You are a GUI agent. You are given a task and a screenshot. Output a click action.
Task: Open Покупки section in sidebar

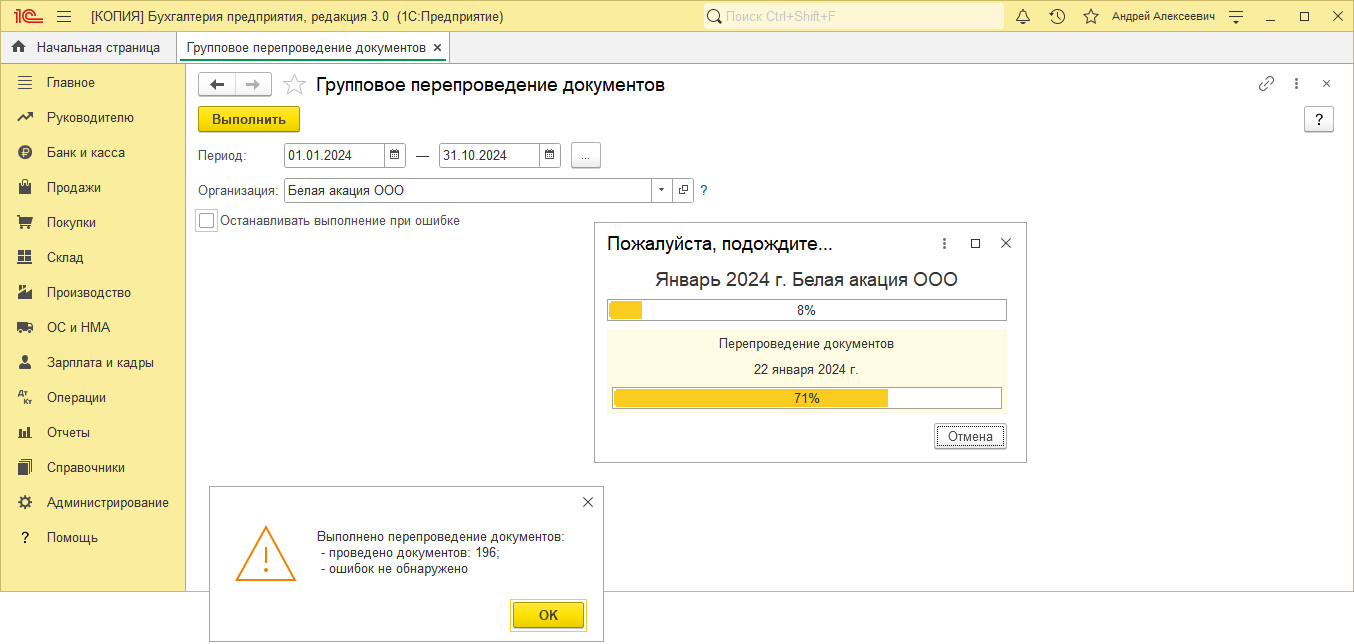pos(71,223)
